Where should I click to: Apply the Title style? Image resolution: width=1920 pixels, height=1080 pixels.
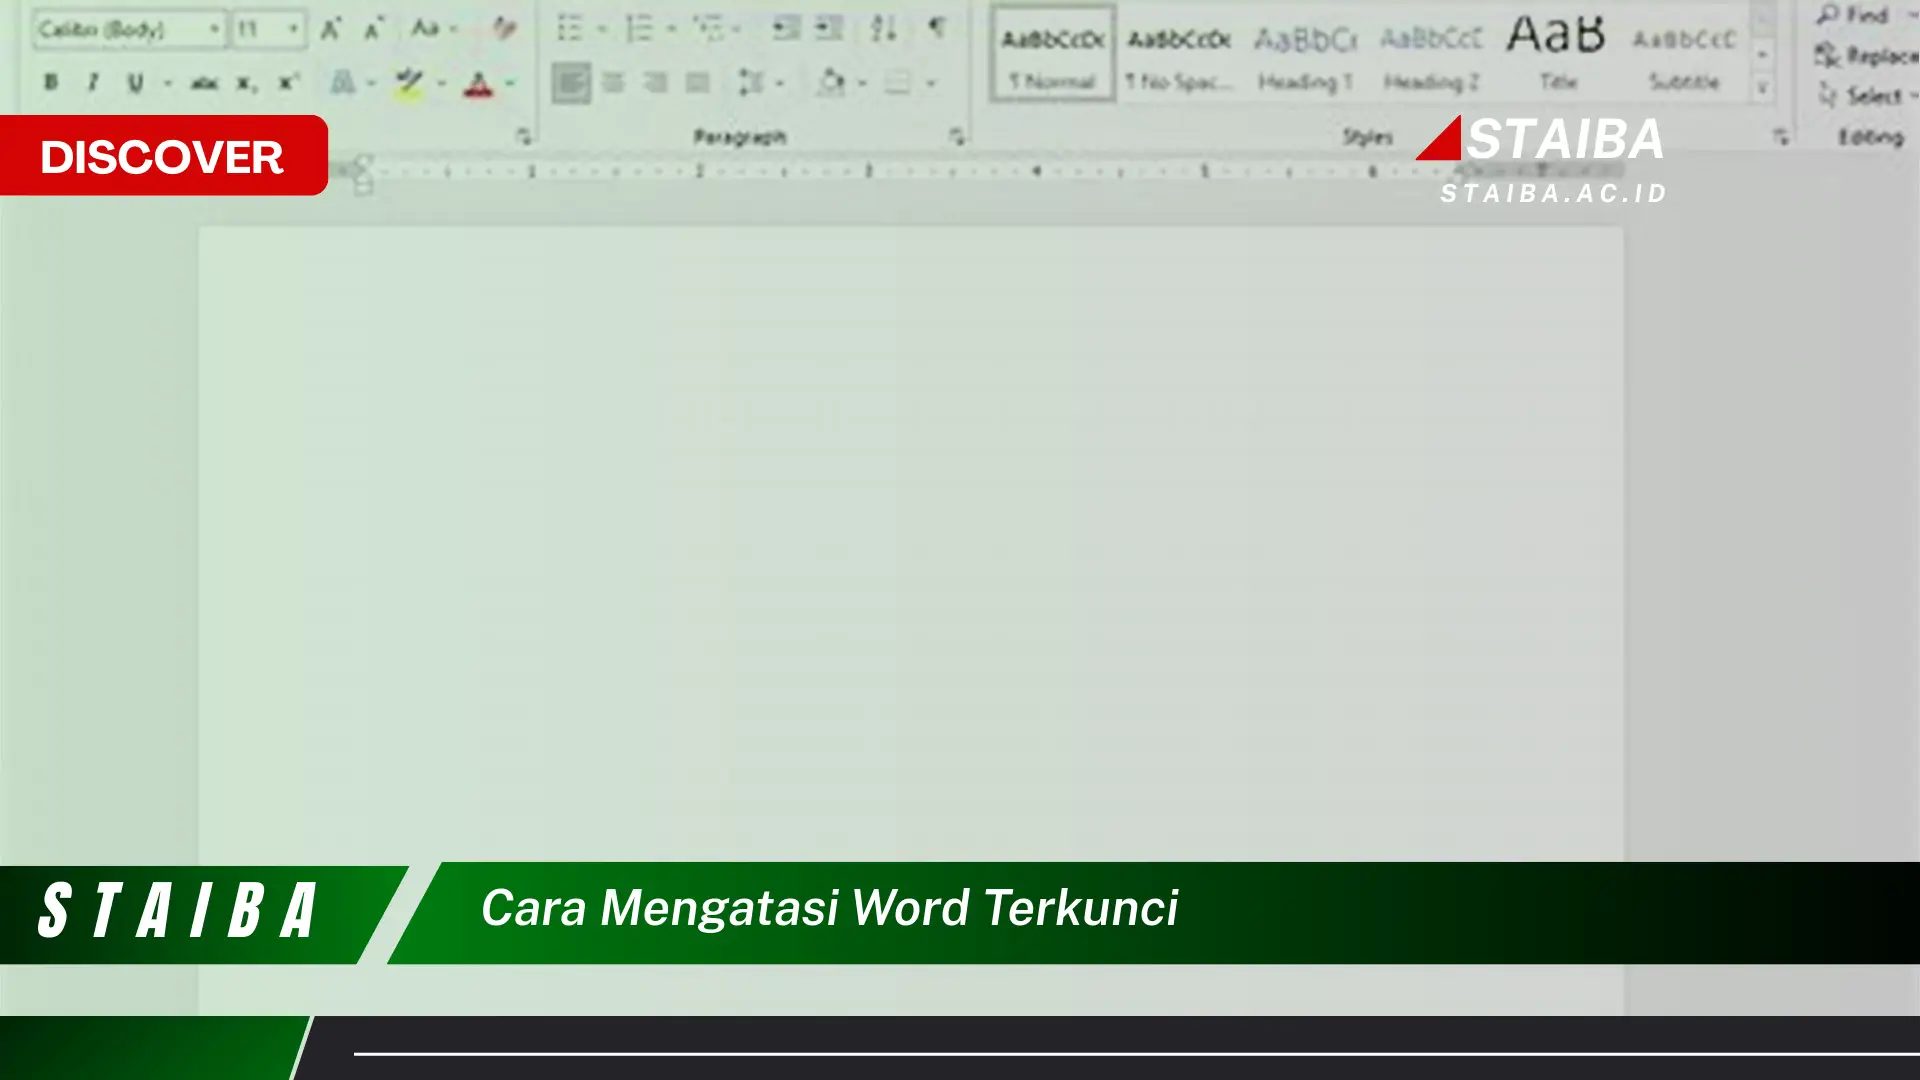coord(1557,54)
